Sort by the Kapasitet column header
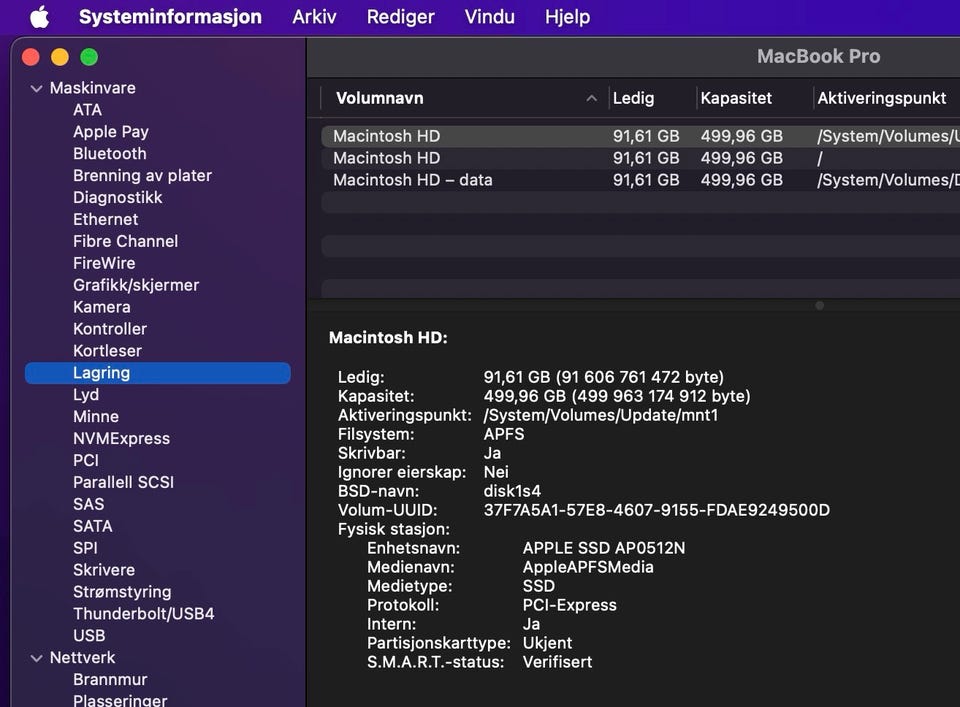This screenshot has height=707, width=960. [x=736, y=98]
